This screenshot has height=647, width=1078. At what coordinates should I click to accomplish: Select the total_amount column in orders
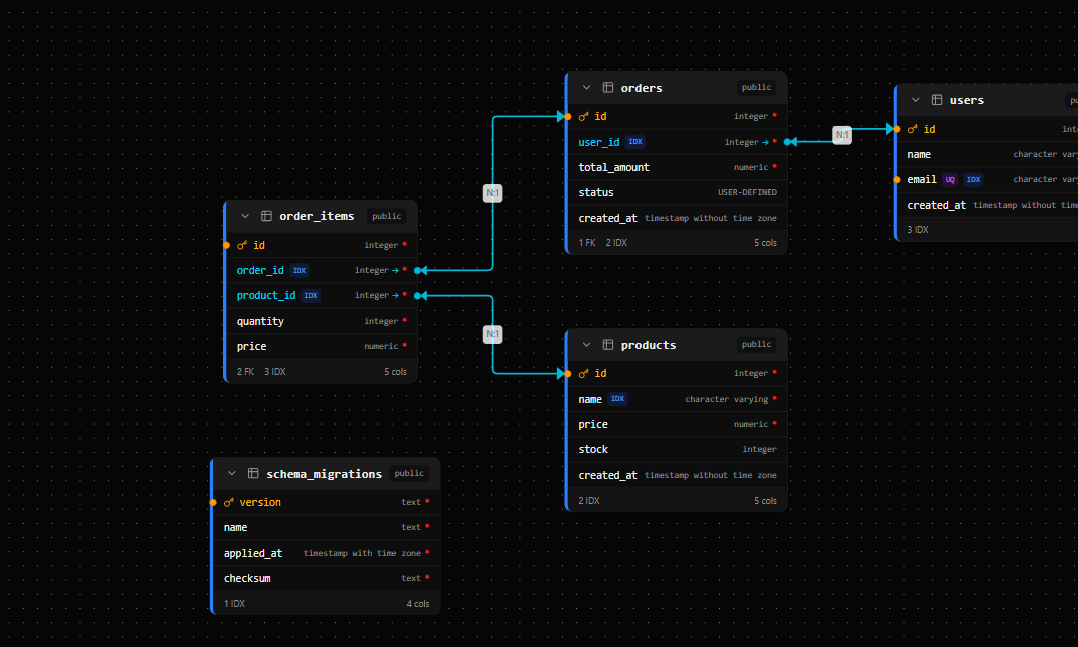614,167
